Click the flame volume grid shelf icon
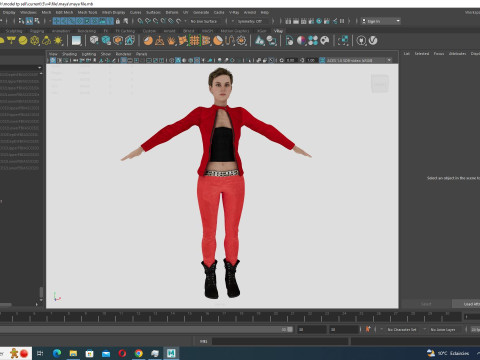This screenshot has width=480, height=360. tap(130, 41)
